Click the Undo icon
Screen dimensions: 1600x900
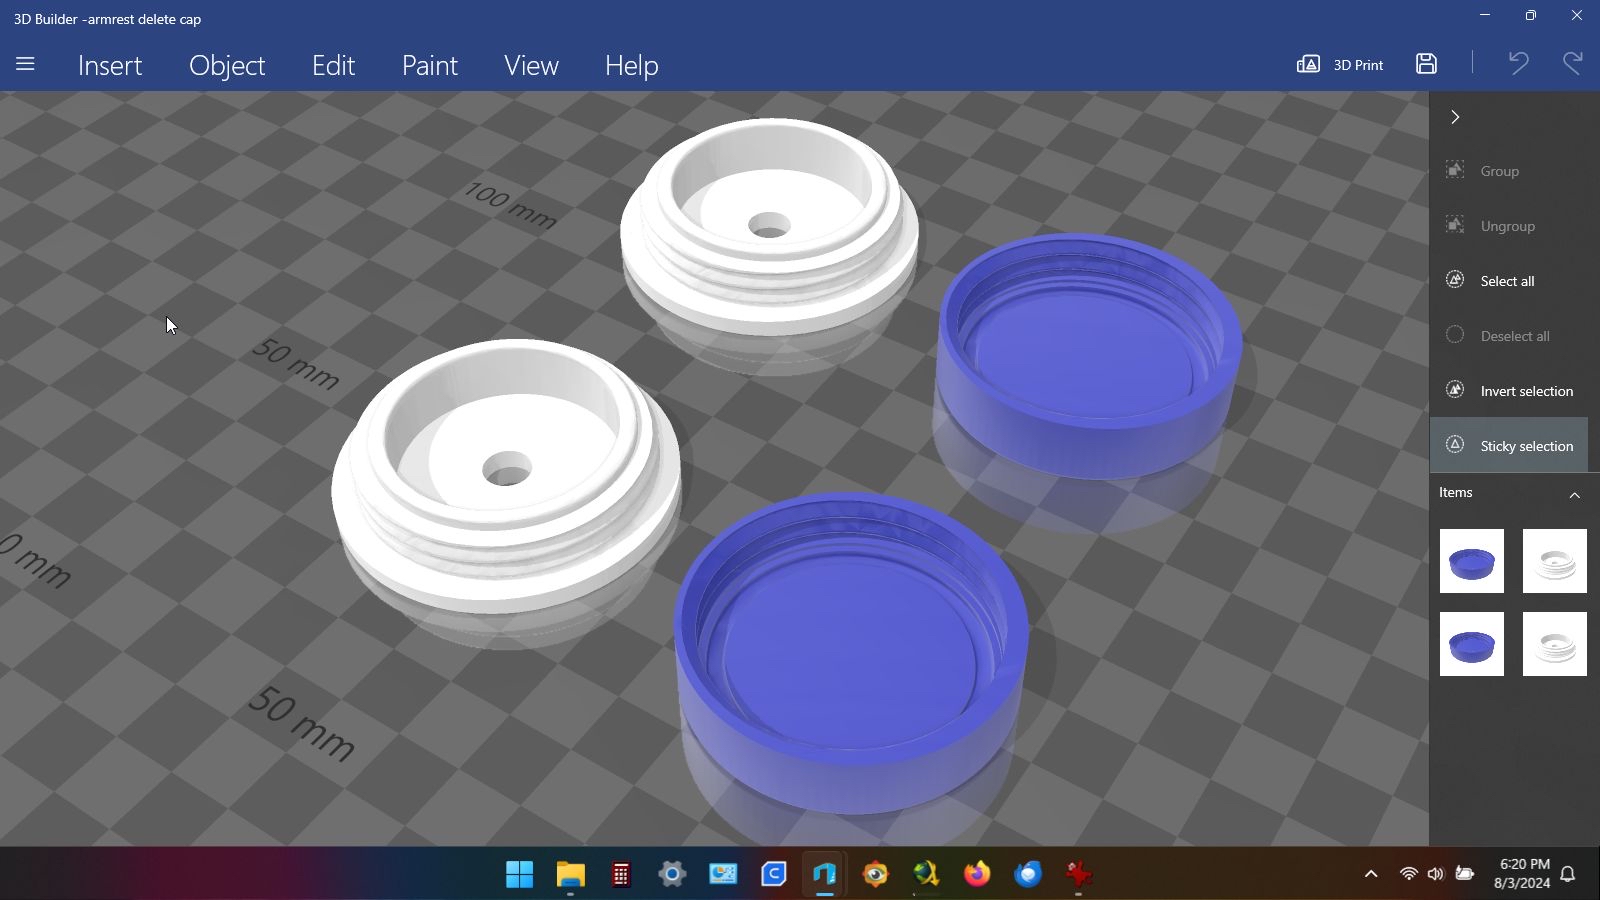[1517, 63]
